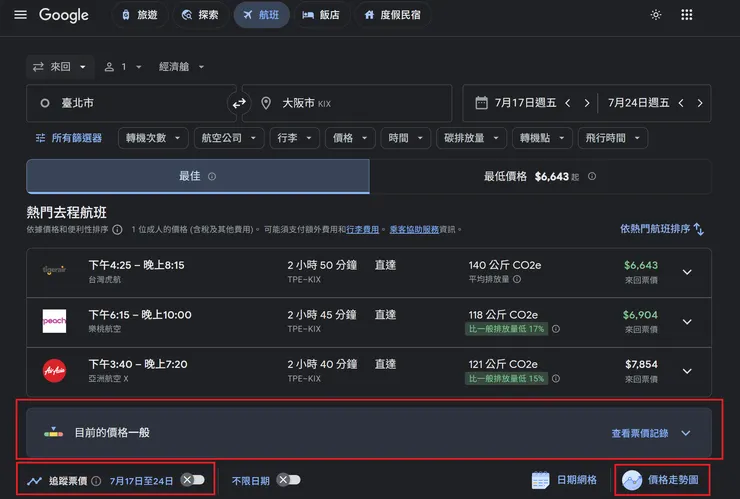
Task: Go to previous departure date
Action: (568, 103)
